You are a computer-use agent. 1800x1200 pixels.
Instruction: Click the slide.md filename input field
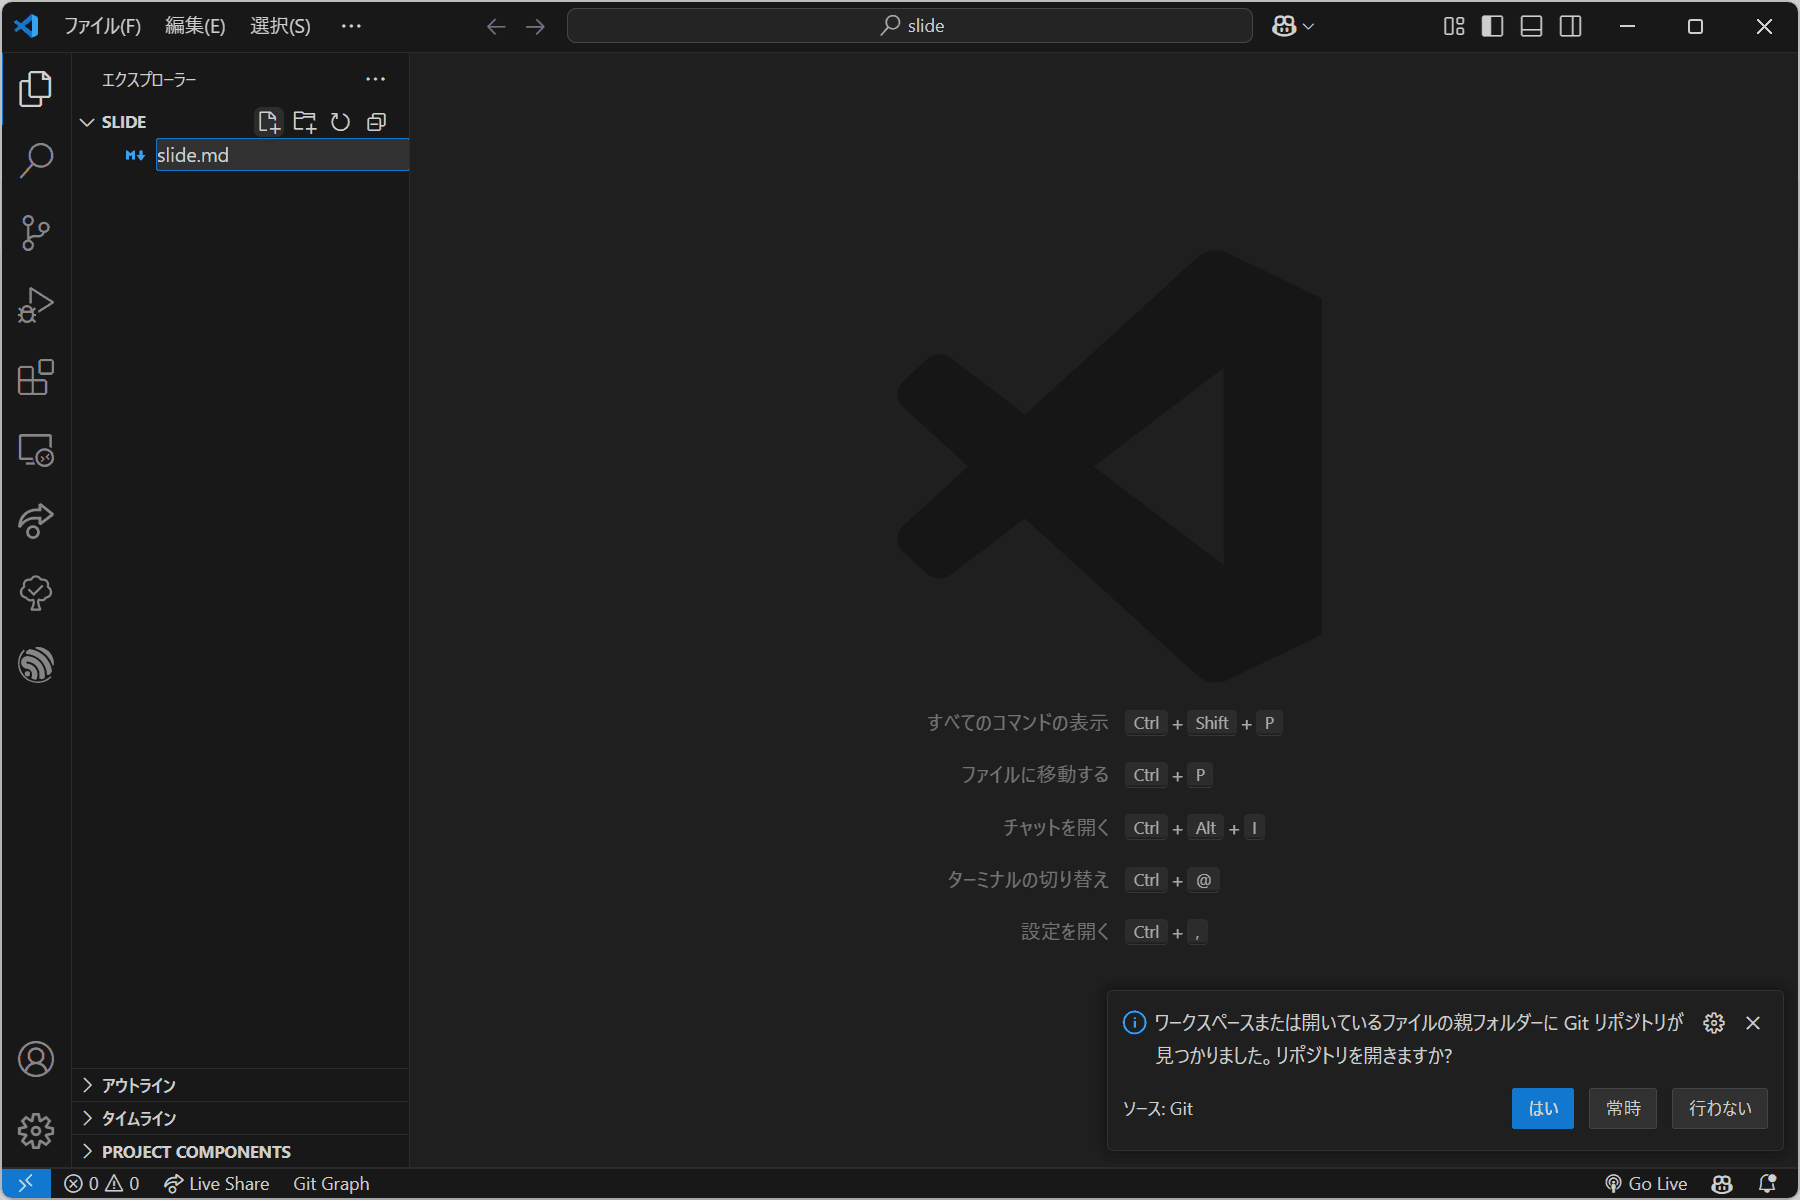click(x=282, y=155)
